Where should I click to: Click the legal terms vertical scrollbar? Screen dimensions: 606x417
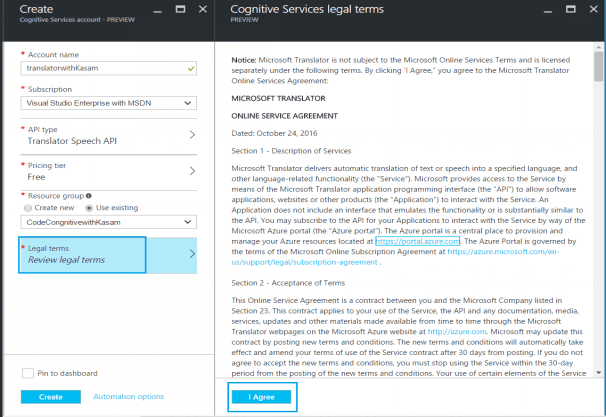click(x=597, y=200)
